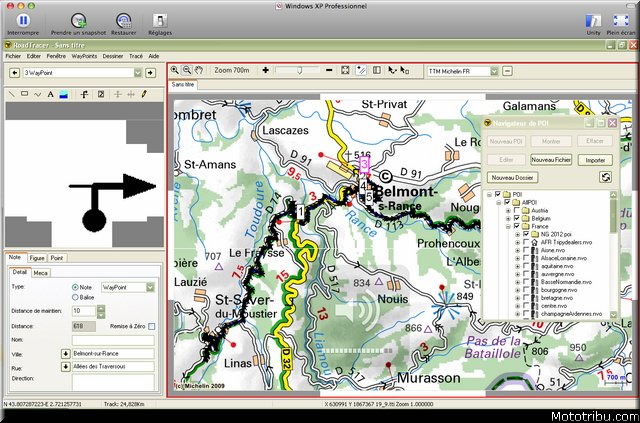Open the 3 WayPoint dropdown
This screenshot has width=640, height=423.
[x=138, y=73]
